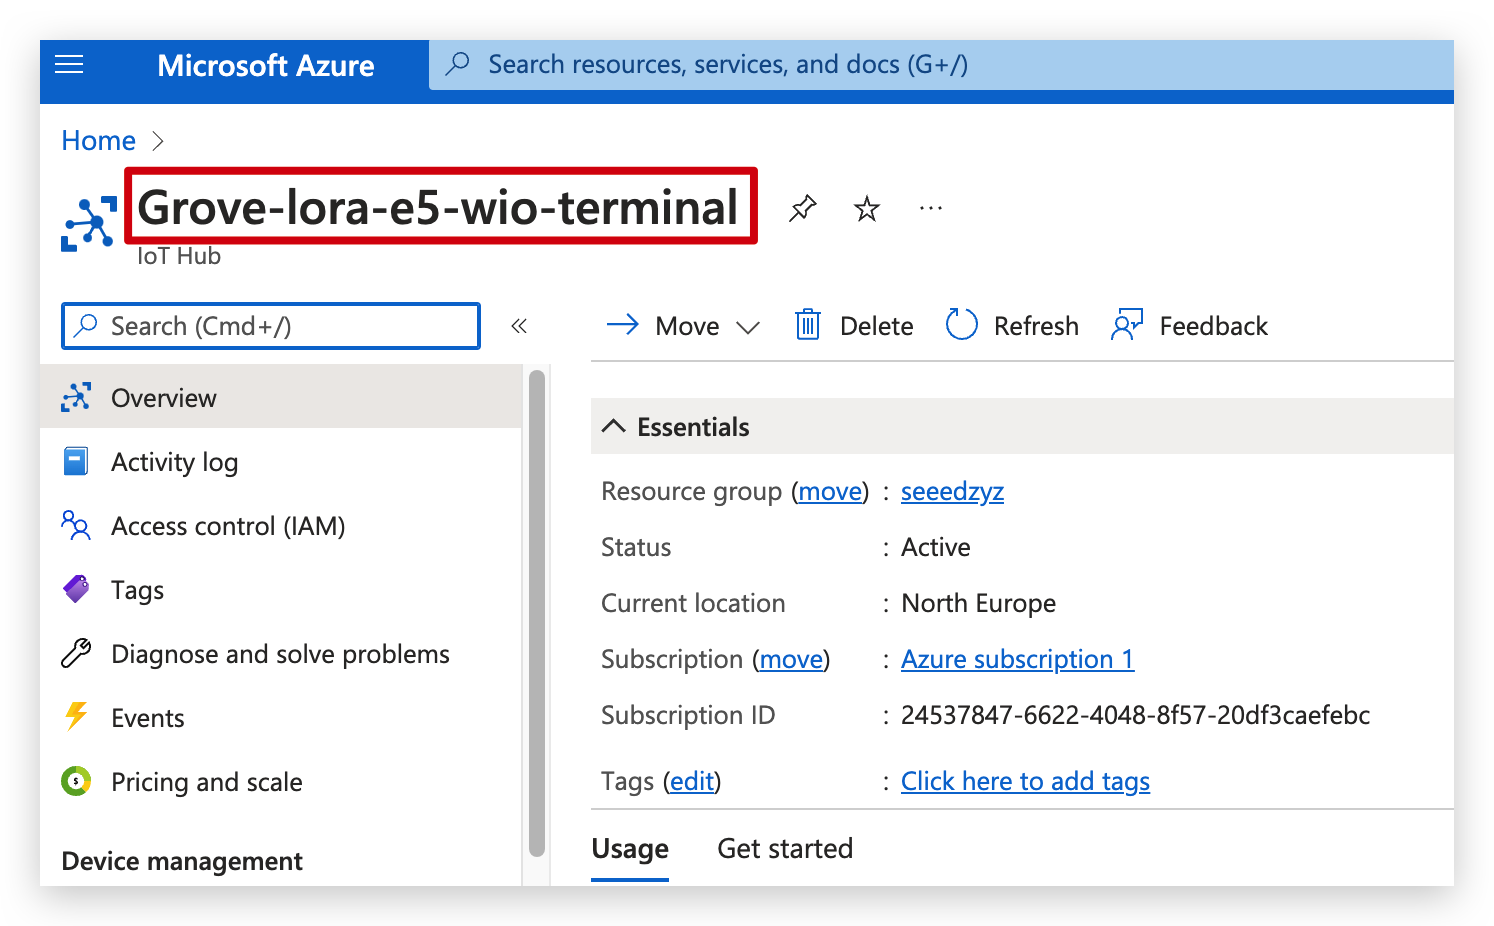This screenshot has width=1494, height=926.
Task: Open the Tags menu item
Action: coord(281,589)
